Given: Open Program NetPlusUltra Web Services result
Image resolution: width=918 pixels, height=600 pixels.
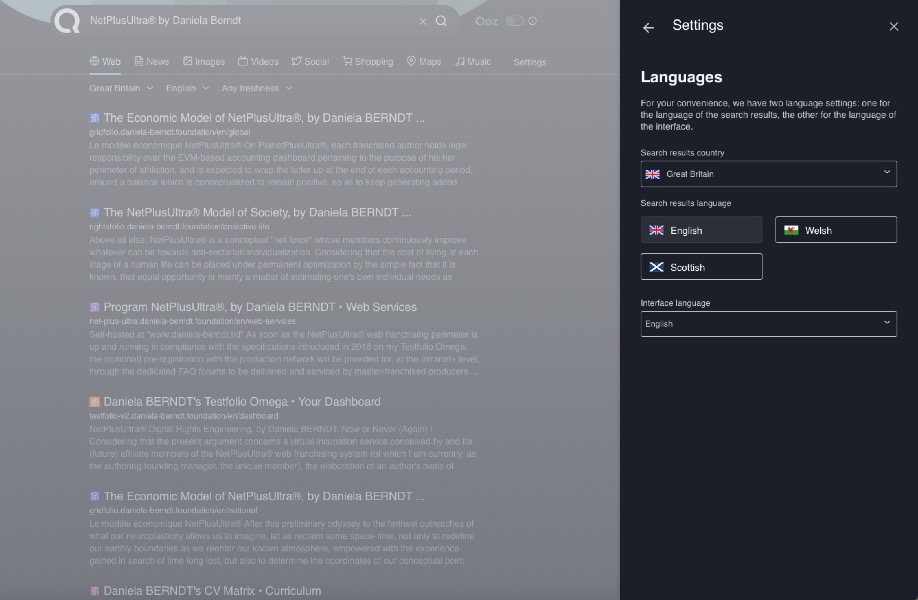Looking at the screenshot, I should 260,307.
